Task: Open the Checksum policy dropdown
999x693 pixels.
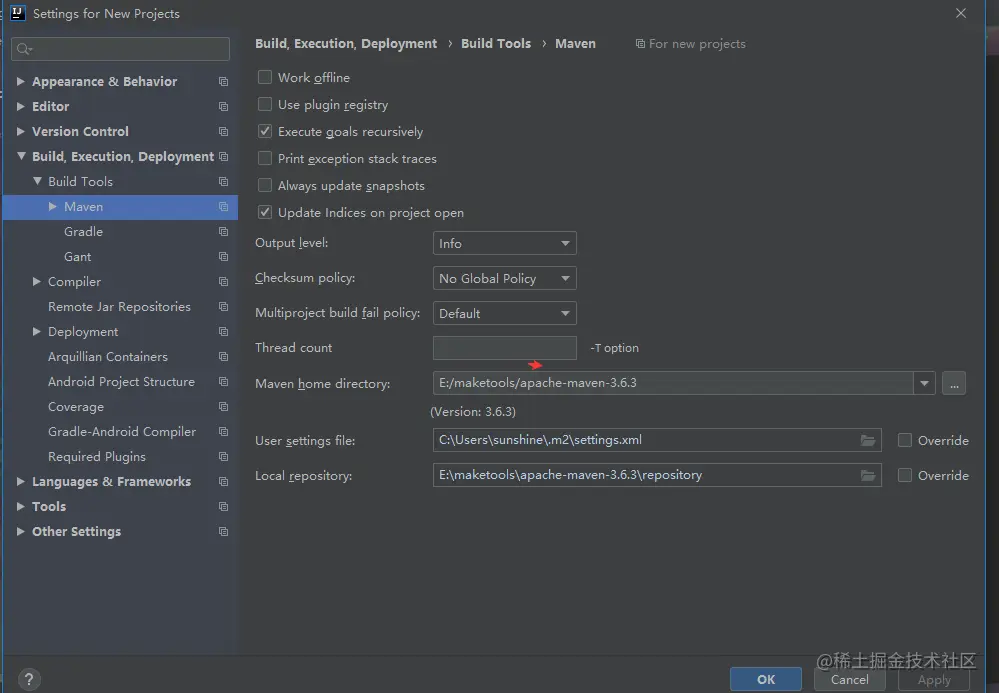Action: point(505,278)
